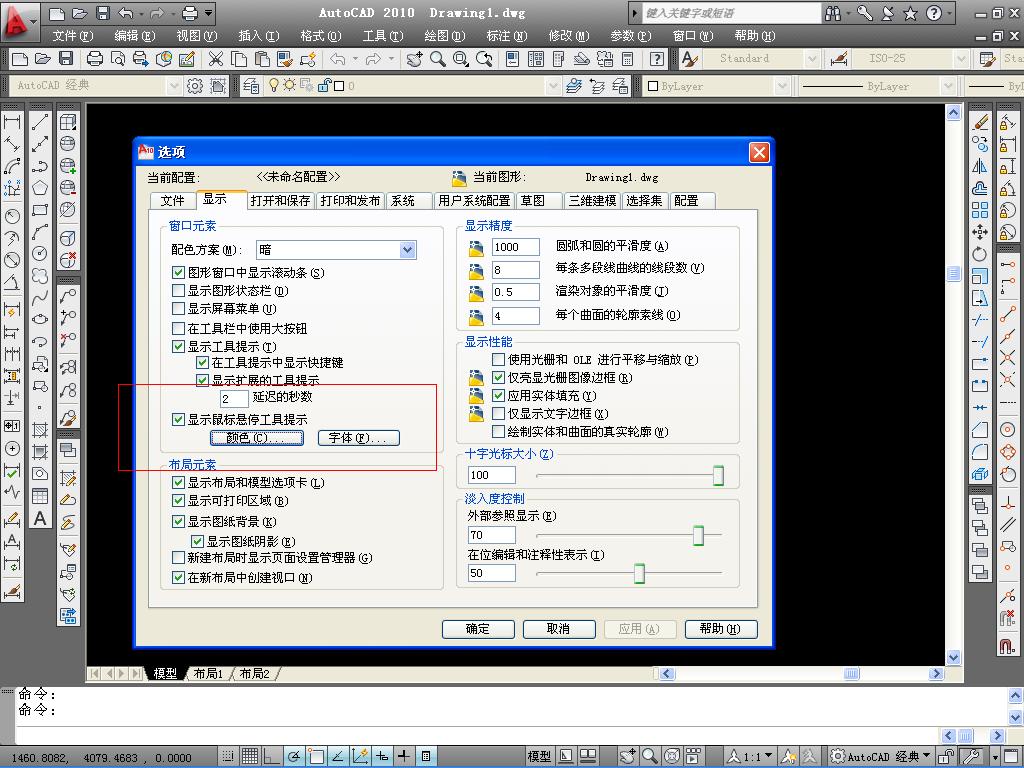Click the 延迟的秒数 input field
The width and height of the screenshot is (1024, 768).
click(234, 398)
